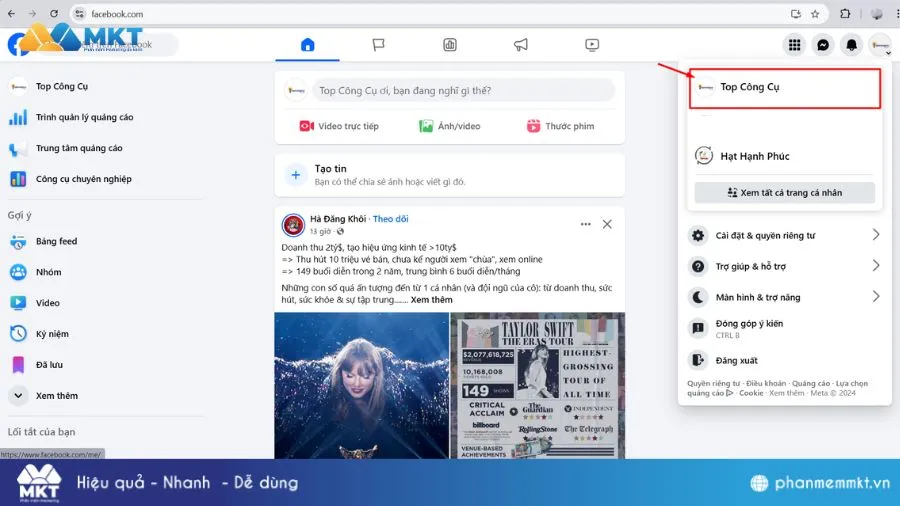The width and height of the screenshot is (900, 506).
Task: Switch to Hạt Hạnh Phúc profile
Action: [x=785, y=156]
